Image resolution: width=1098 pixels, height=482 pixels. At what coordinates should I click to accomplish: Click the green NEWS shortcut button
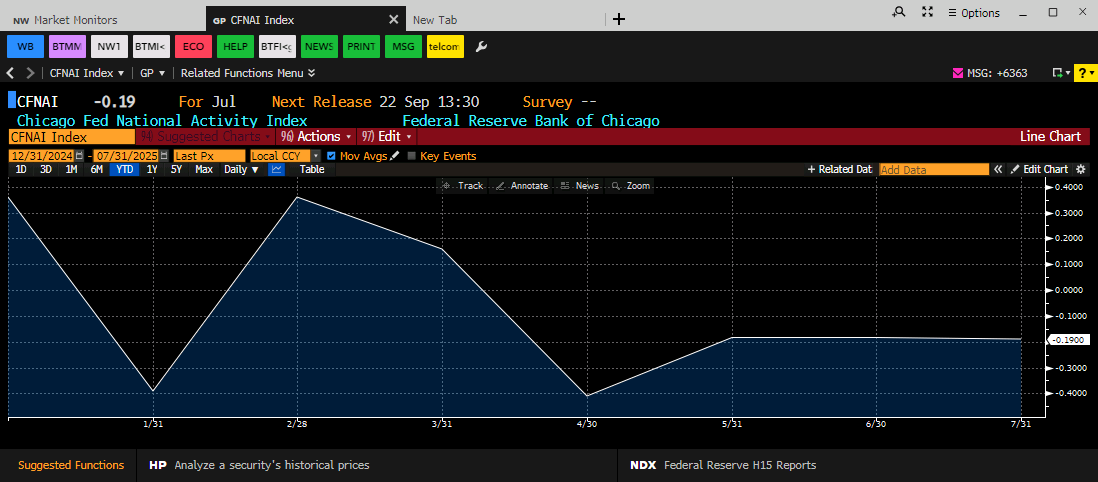click(319, 46)
